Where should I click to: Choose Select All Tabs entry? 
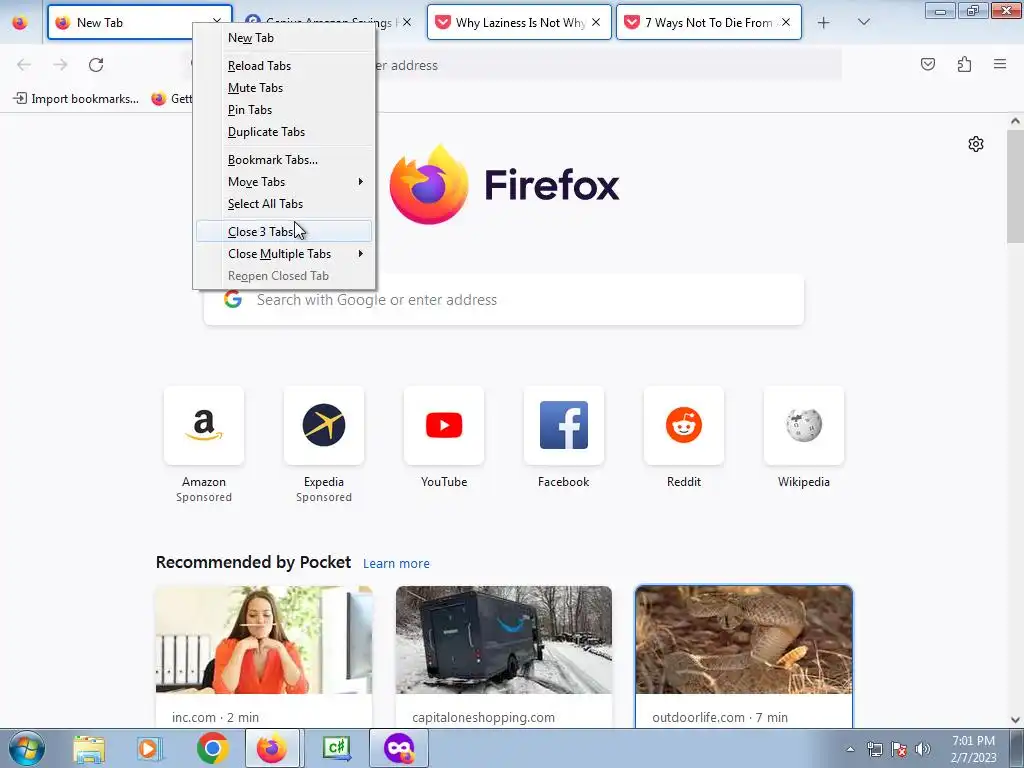[x=284, y=204]
